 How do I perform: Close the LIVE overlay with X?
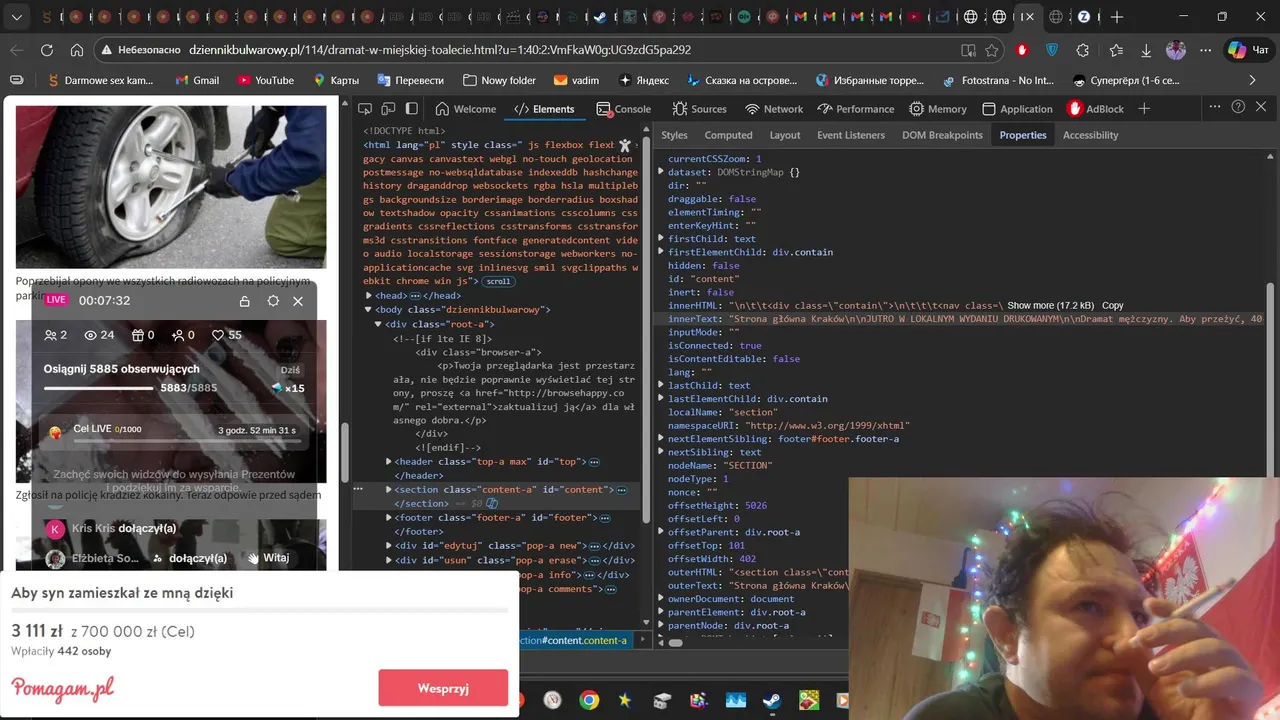[x=298, y=301]
